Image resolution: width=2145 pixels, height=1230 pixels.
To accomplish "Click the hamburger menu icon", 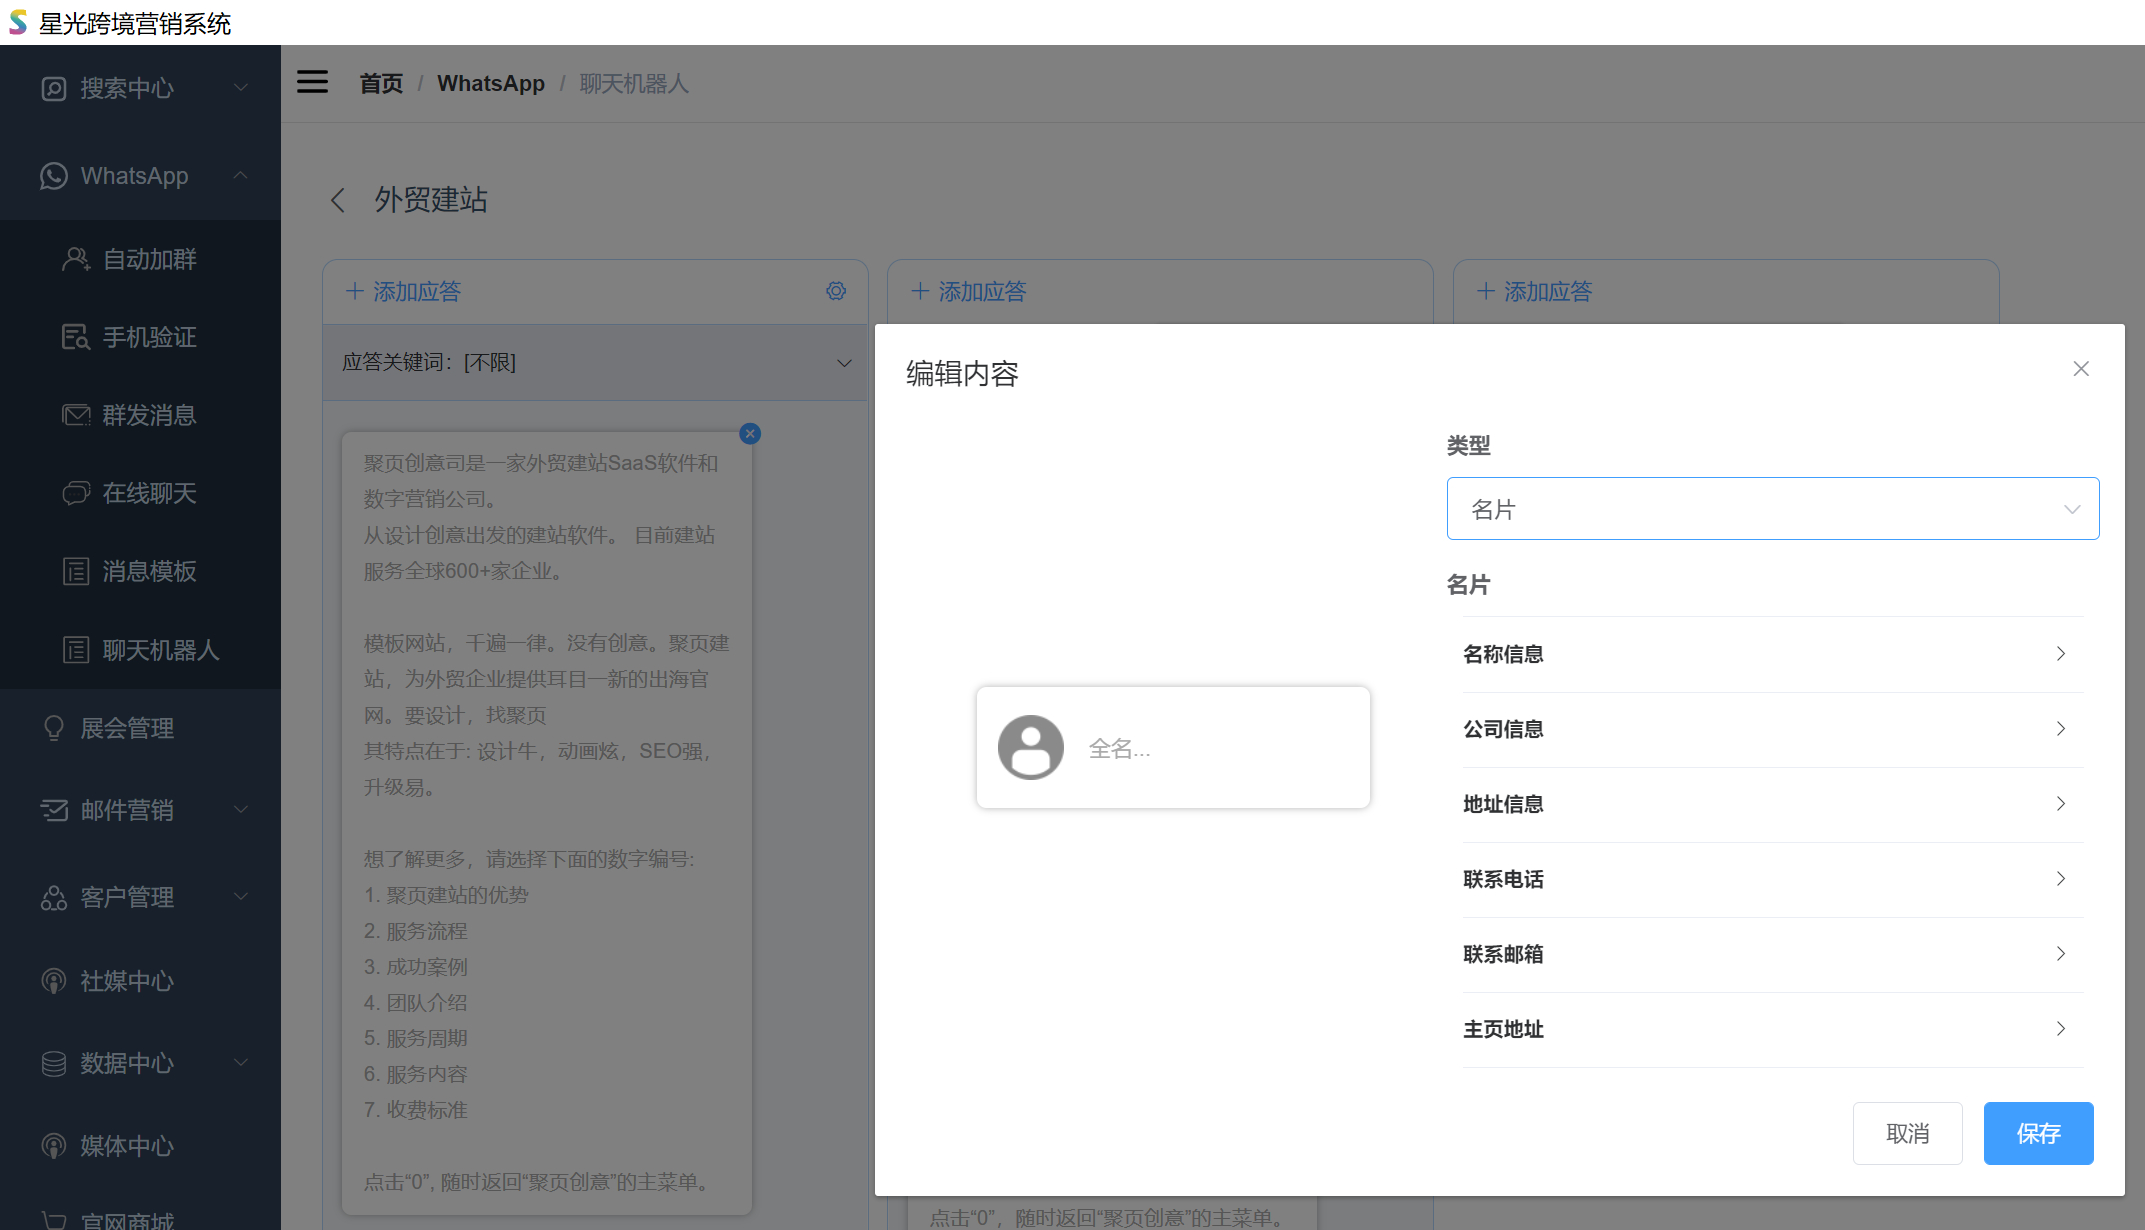I will coord(312,82).
